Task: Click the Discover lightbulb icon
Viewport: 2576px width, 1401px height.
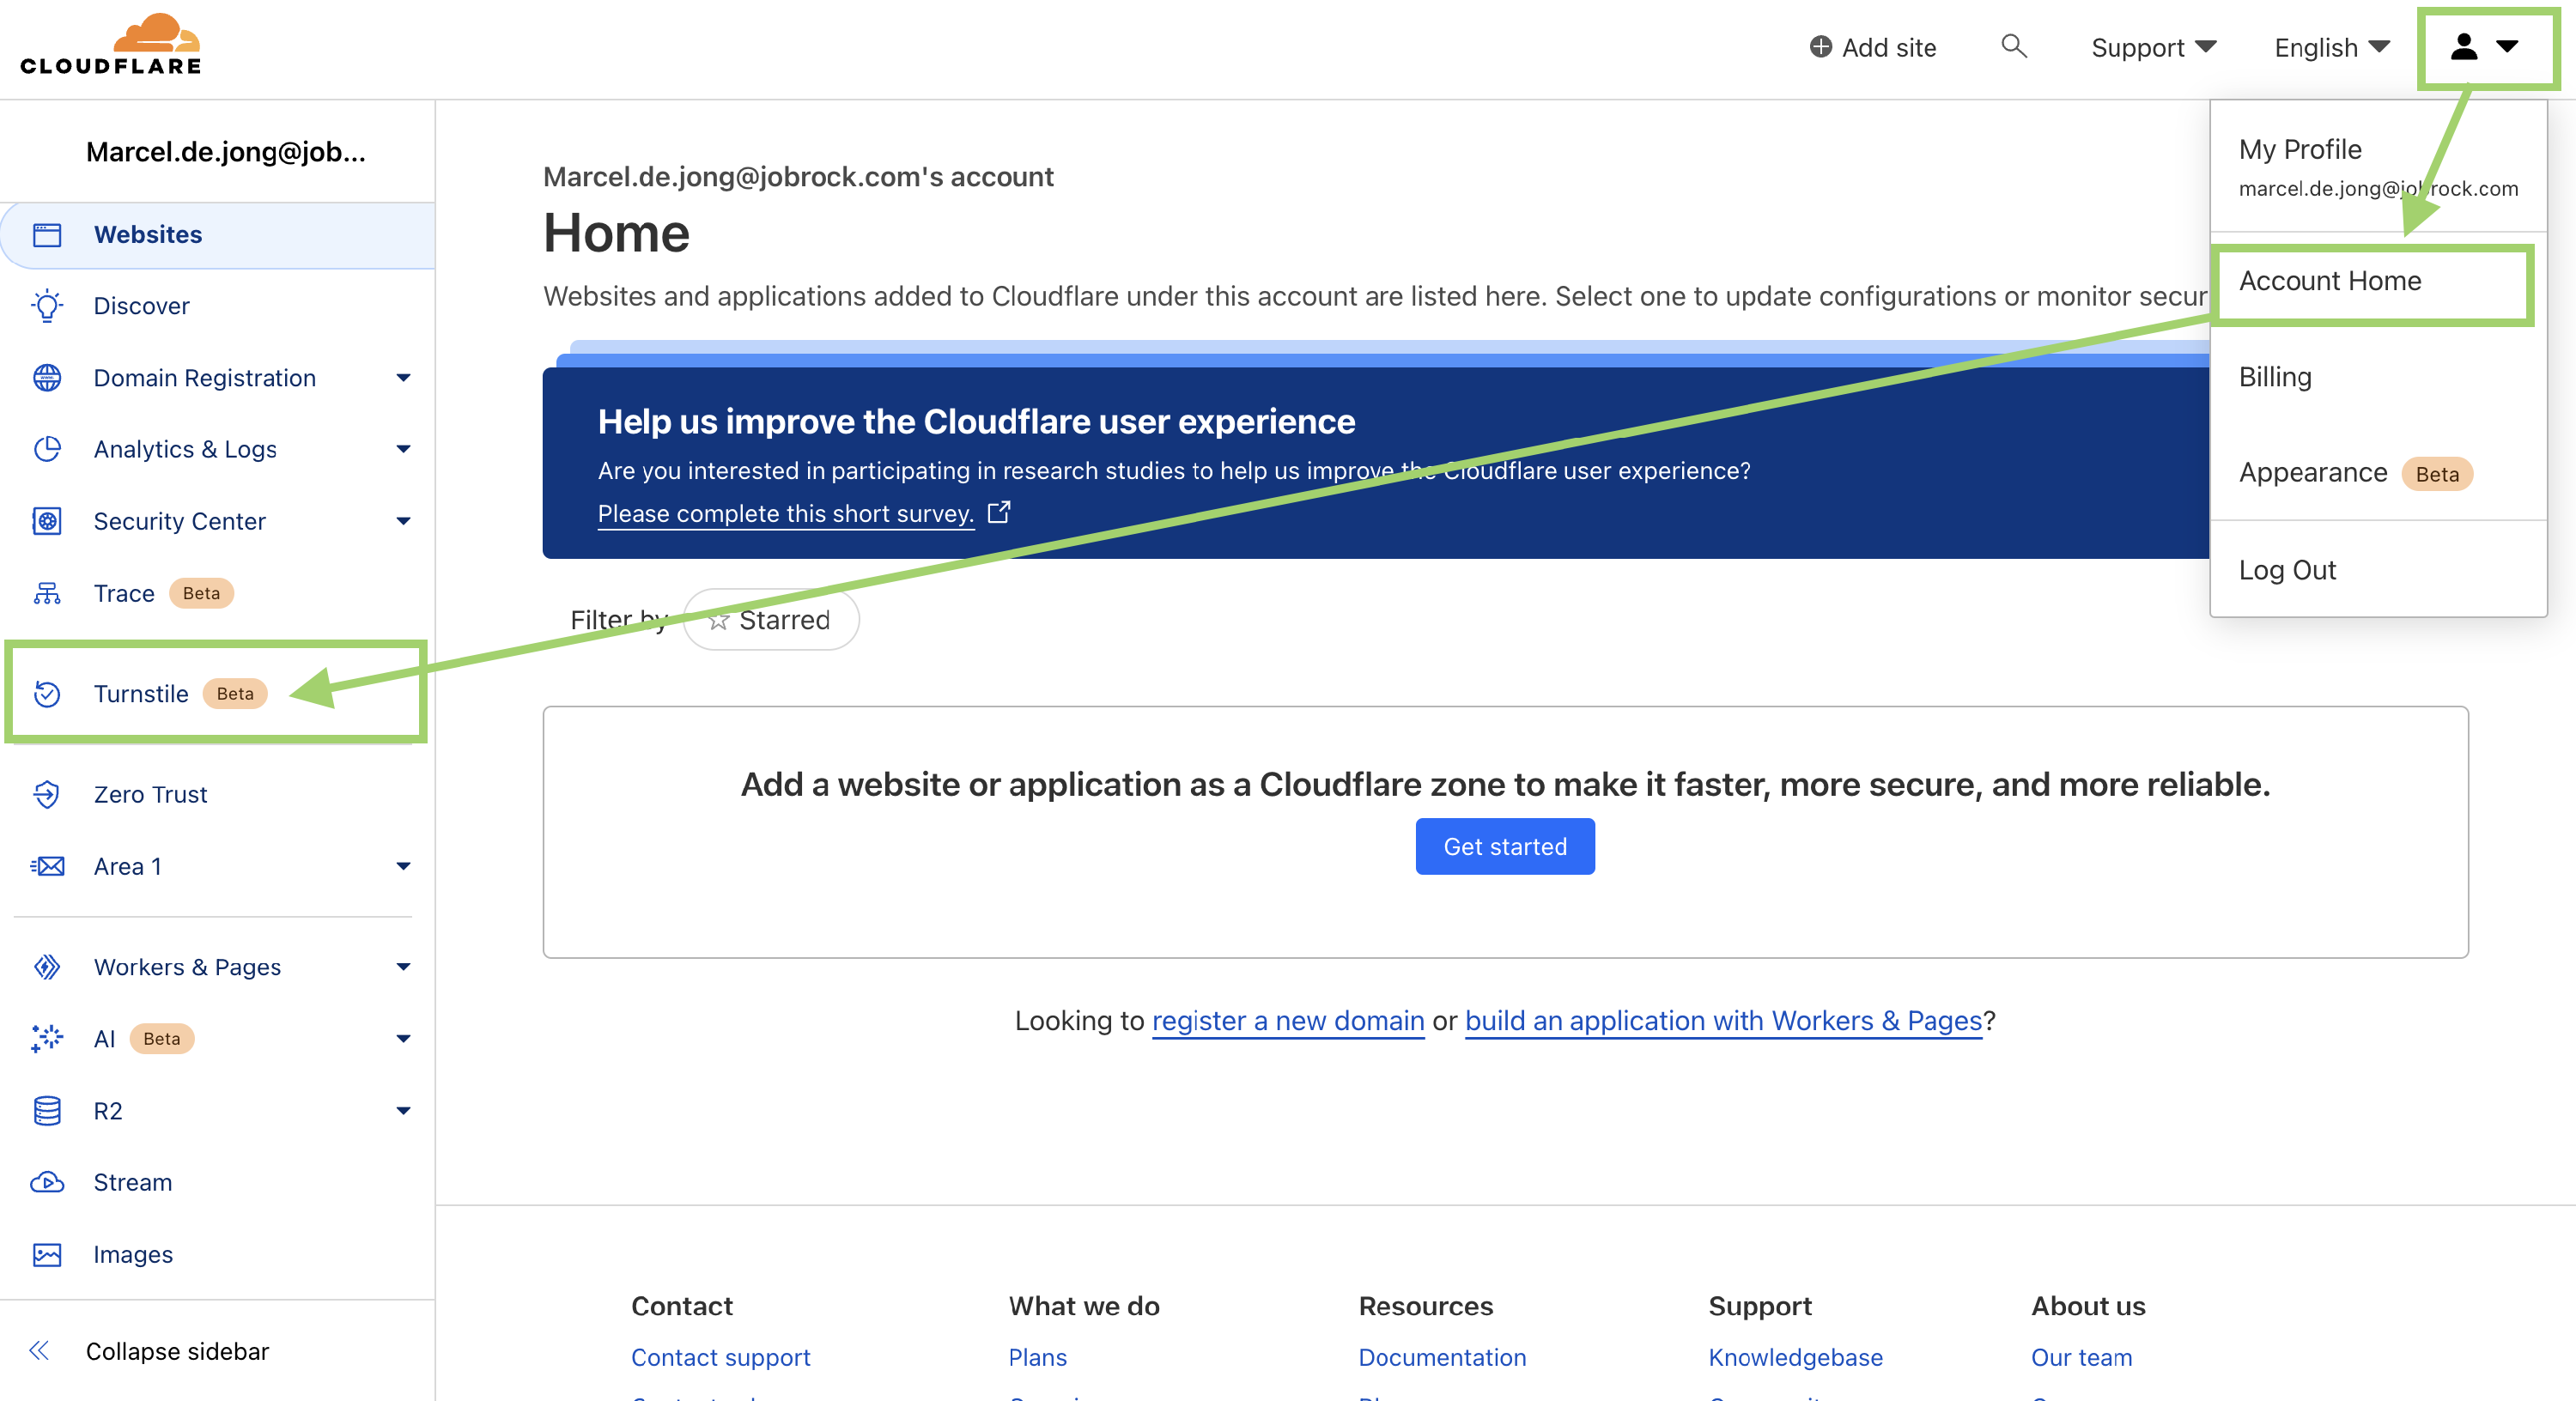Action: pos(47,306)
